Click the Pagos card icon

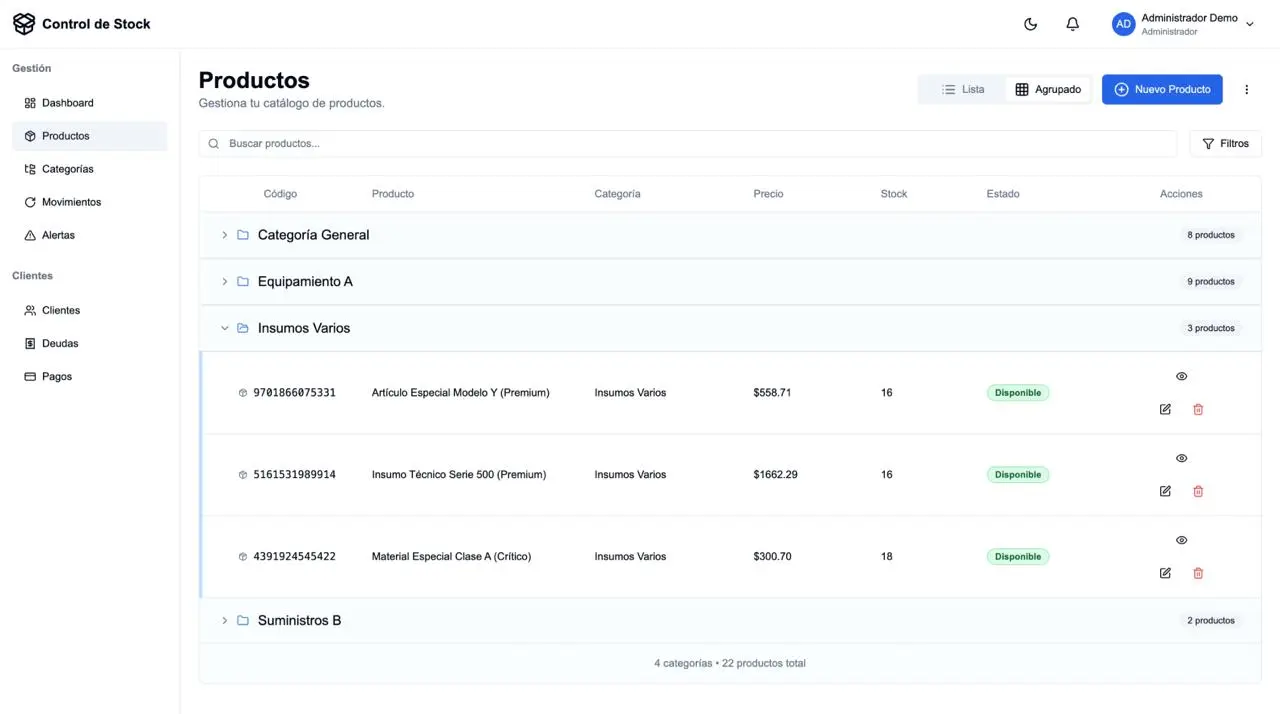[30, 376]
